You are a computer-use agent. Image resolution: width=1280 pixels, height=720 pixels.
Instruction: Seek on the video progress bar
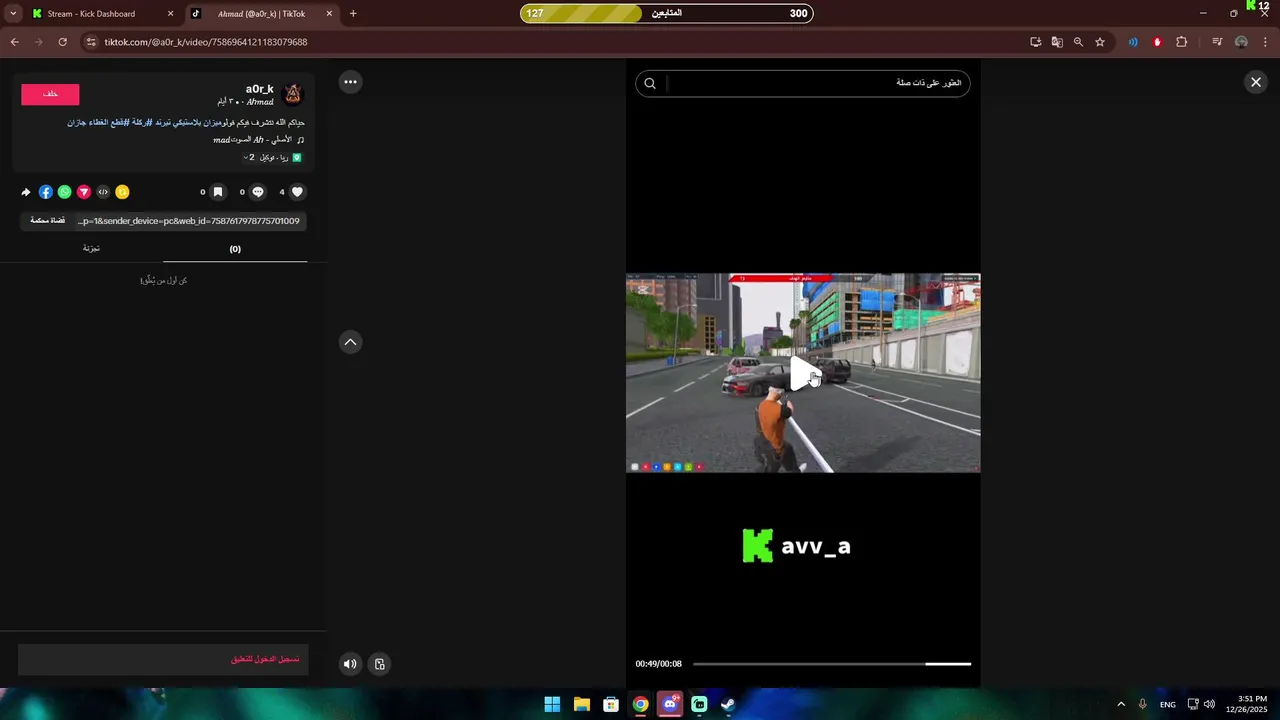[x=832, y=664]
